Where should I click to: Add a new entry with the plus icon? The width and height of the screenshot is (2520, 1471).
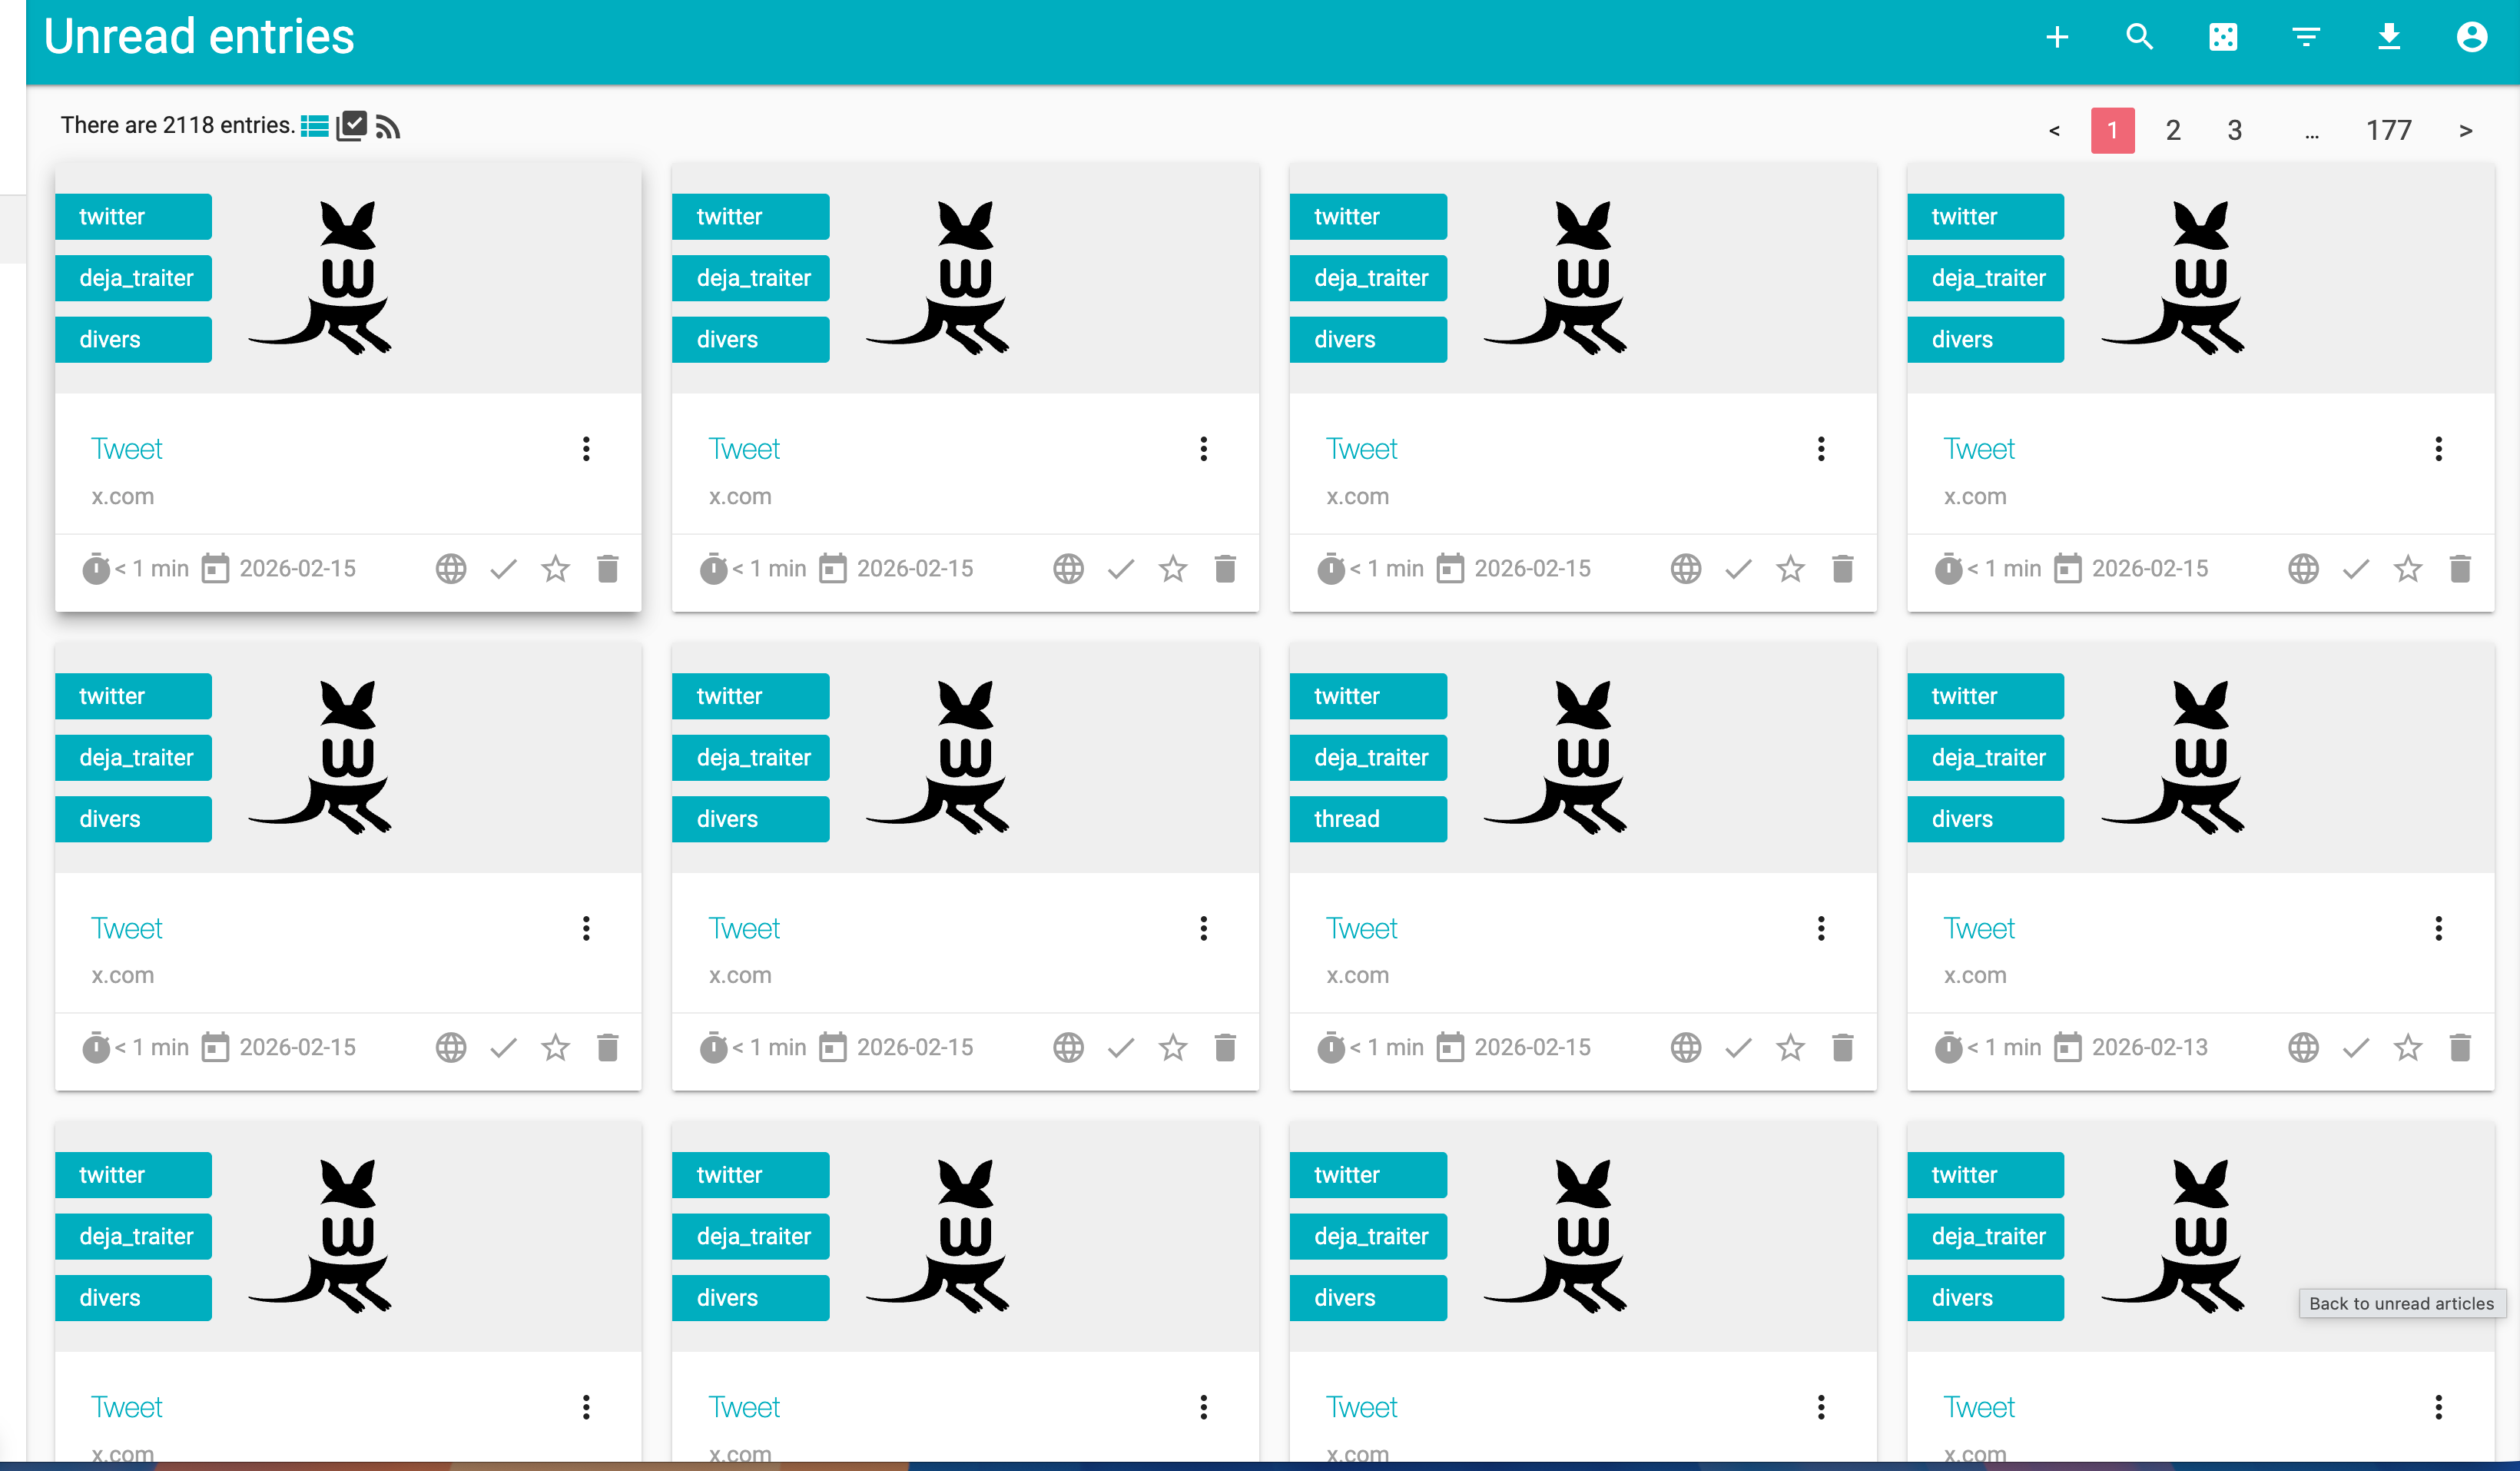(x=2056, y=37)
